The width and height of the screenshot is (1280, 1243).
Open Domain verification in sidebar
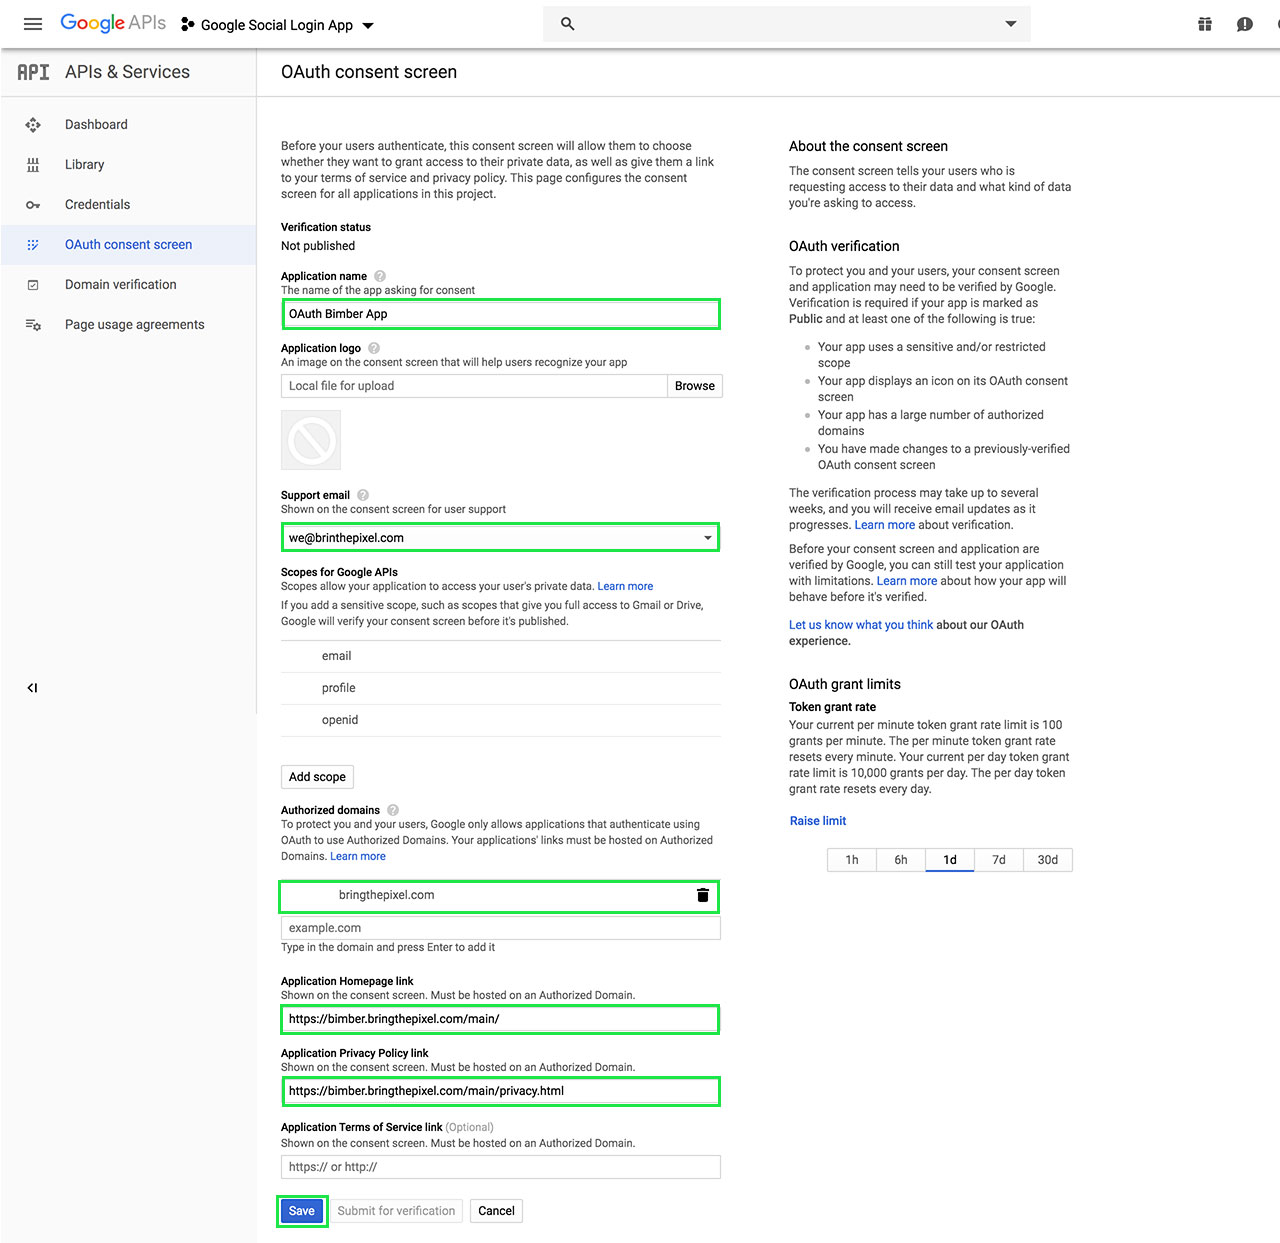(128, 285)
